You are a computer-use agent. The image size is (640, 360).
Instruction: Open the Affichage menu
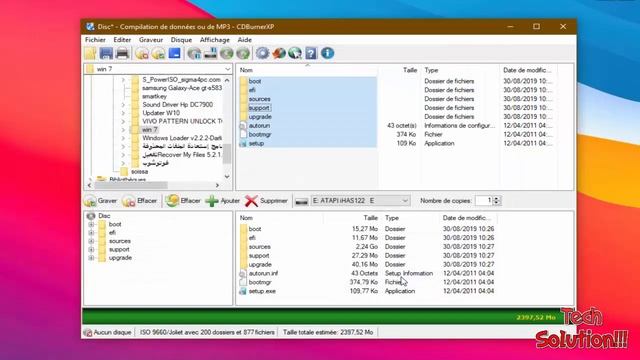point(215,40)
